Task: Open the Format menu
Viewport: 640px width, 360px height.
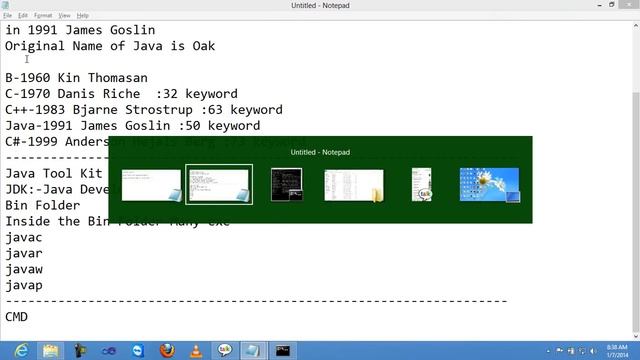Action: pos(43,16)
